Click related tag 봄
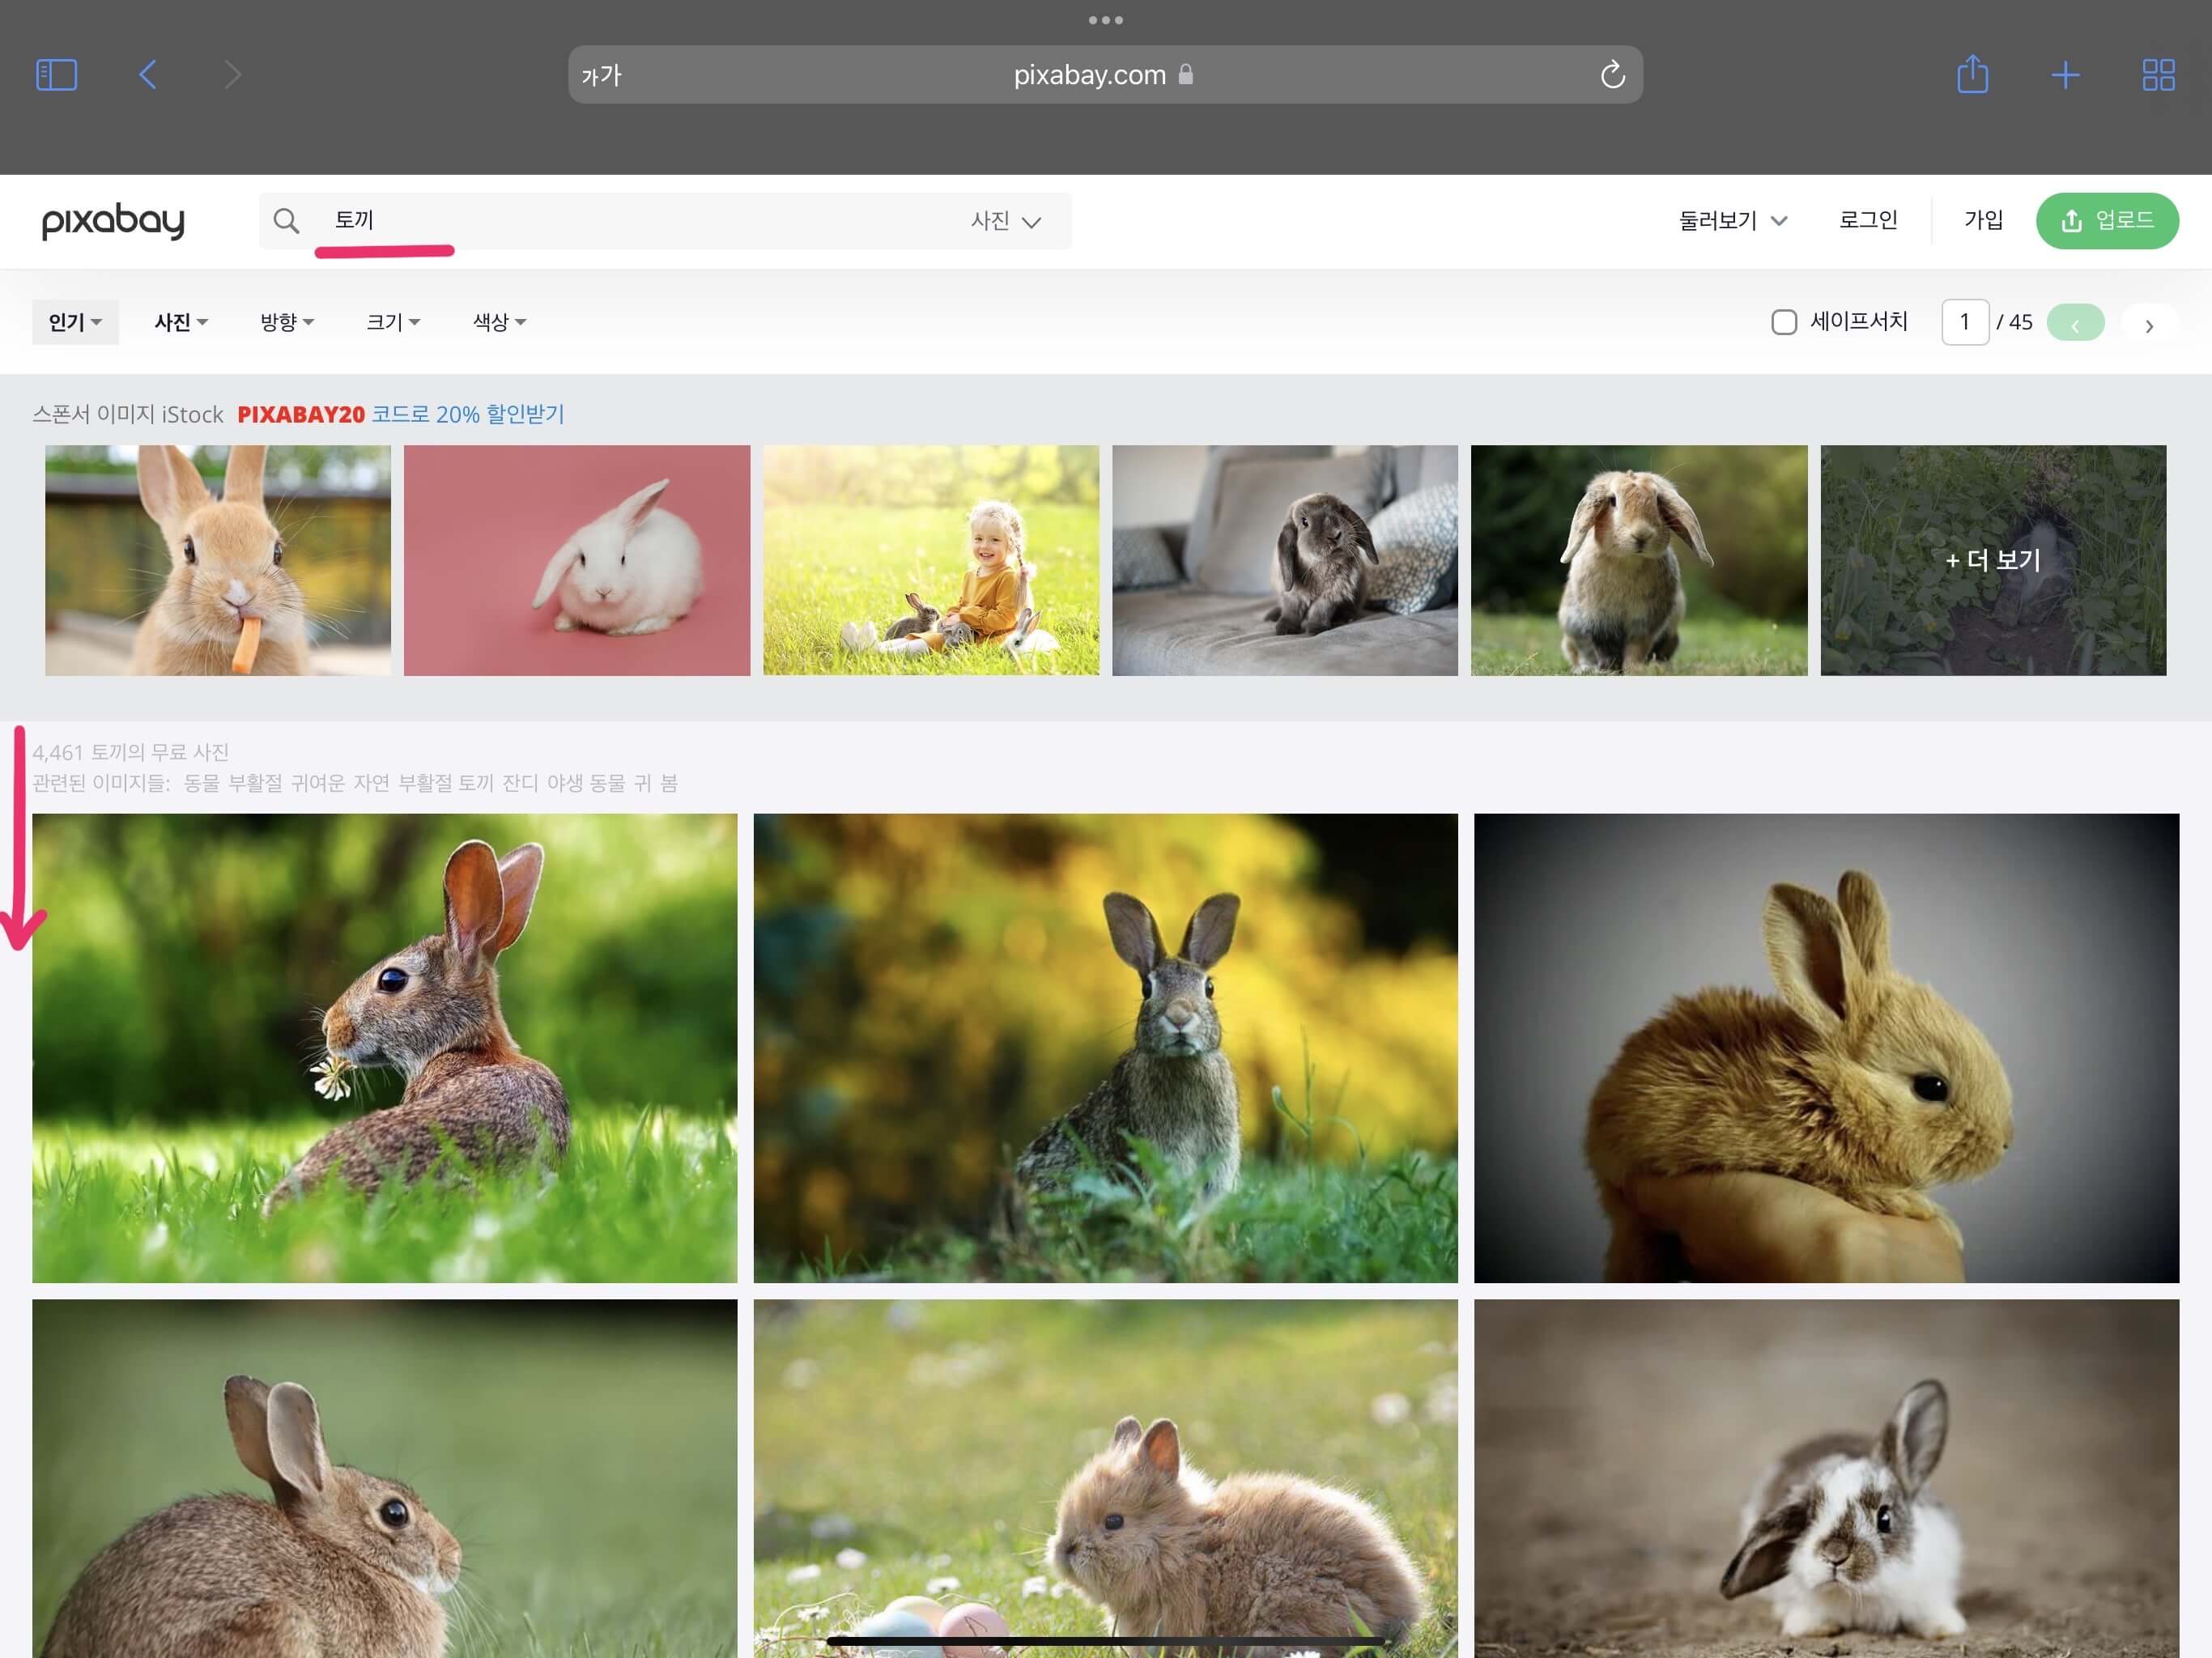Image resolution: width=2212 pixels, height=1658 pixels. coord(669,783)
